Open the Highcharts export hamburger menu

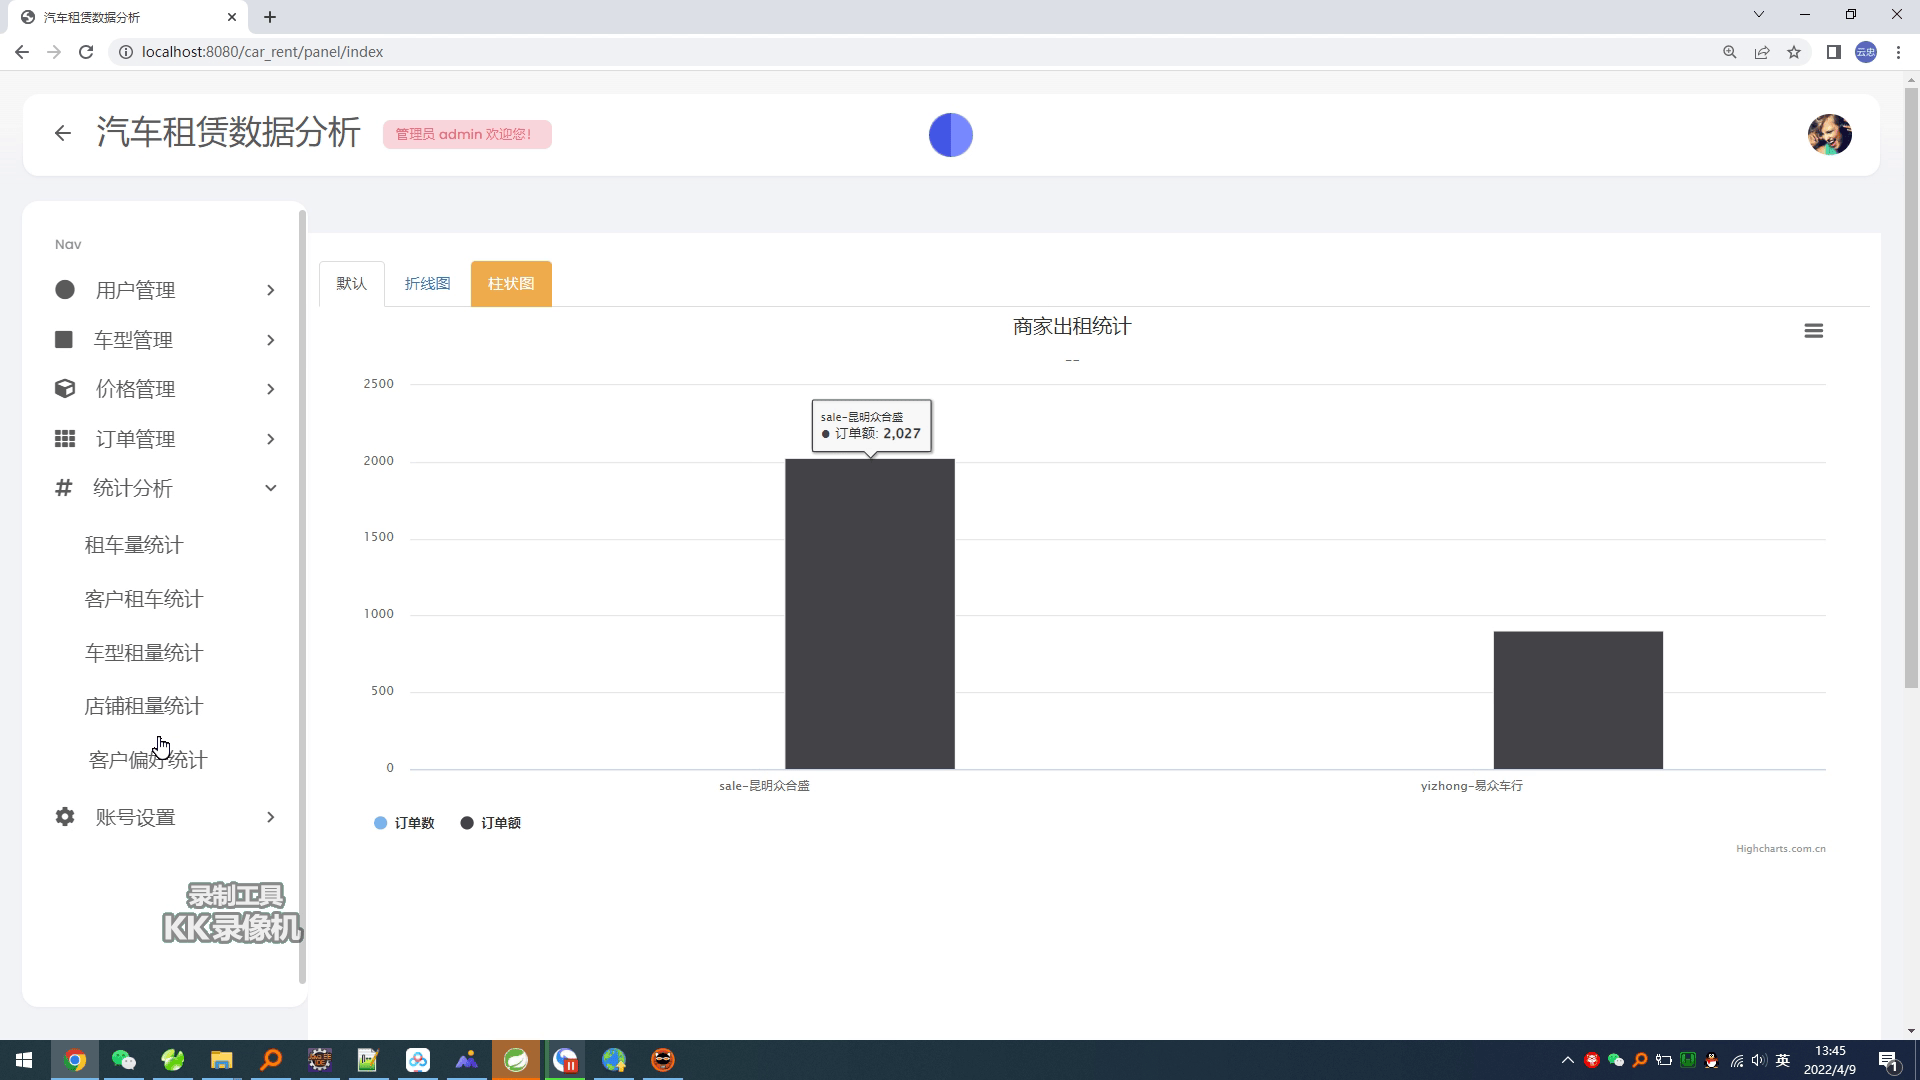(1813, 331)
